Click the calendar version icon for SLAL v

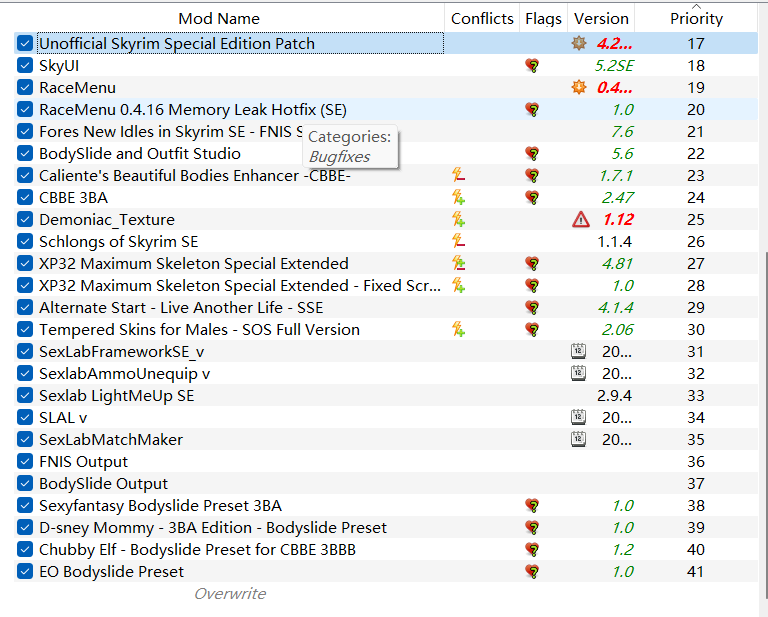578,417
